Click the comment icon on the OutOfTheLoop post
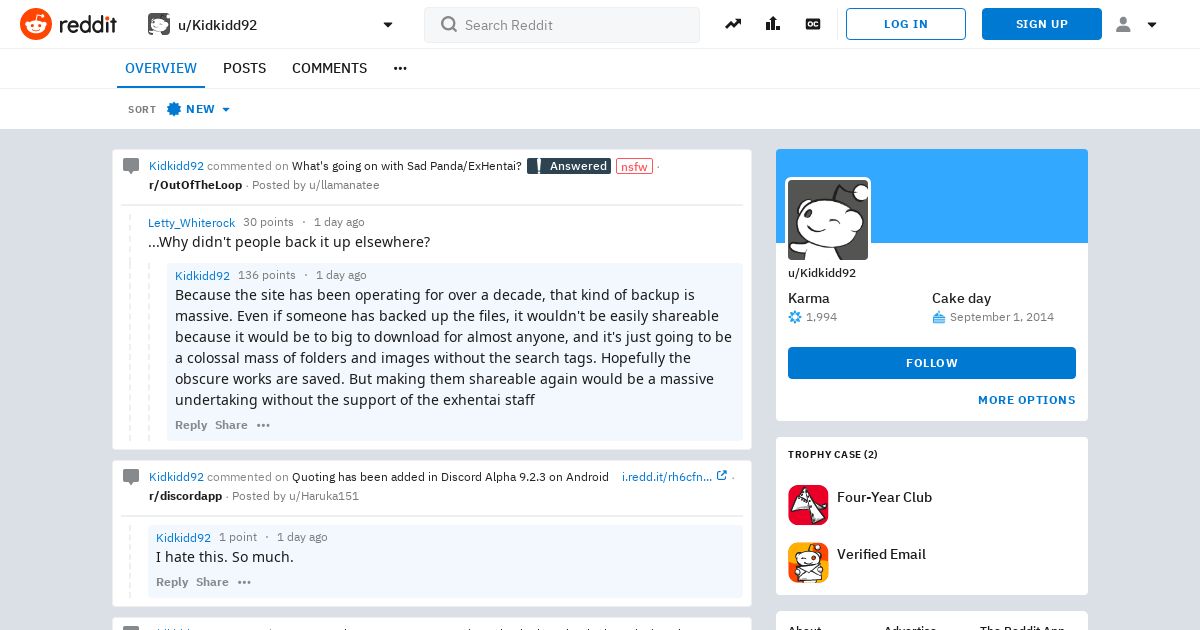This screenshot has width=1200, height=630. [131, 166]
